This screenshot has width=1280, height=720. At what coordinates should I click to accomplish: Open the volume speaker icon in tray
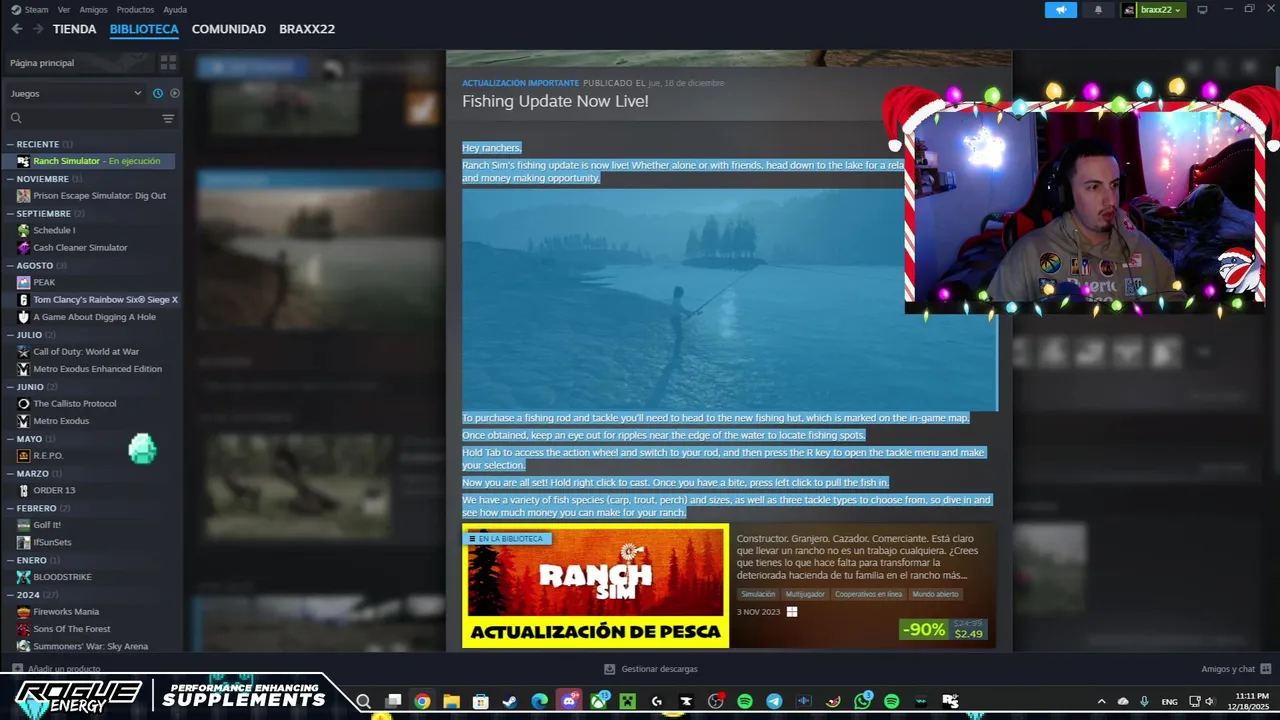pyautogui.click(x=1209, y=701)
